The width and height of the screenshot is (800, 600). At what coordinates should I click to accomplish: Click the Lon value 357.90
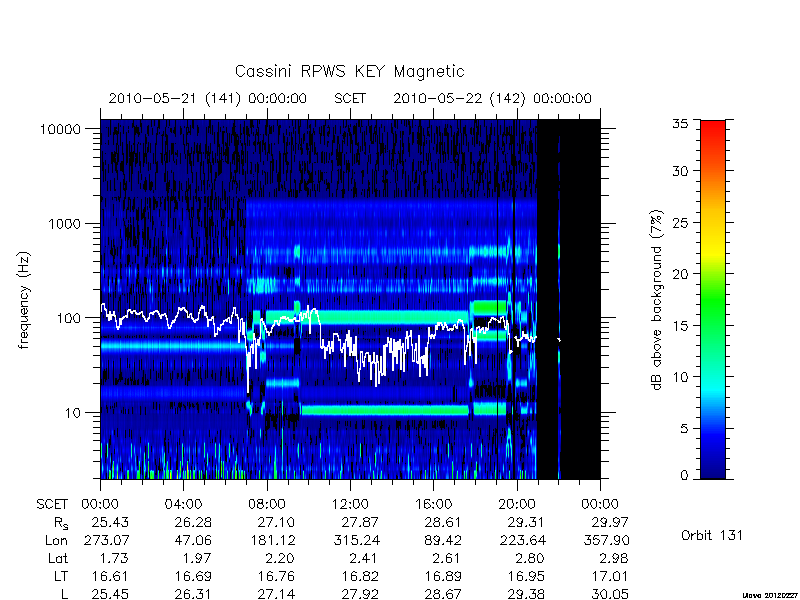pos(606,540)
